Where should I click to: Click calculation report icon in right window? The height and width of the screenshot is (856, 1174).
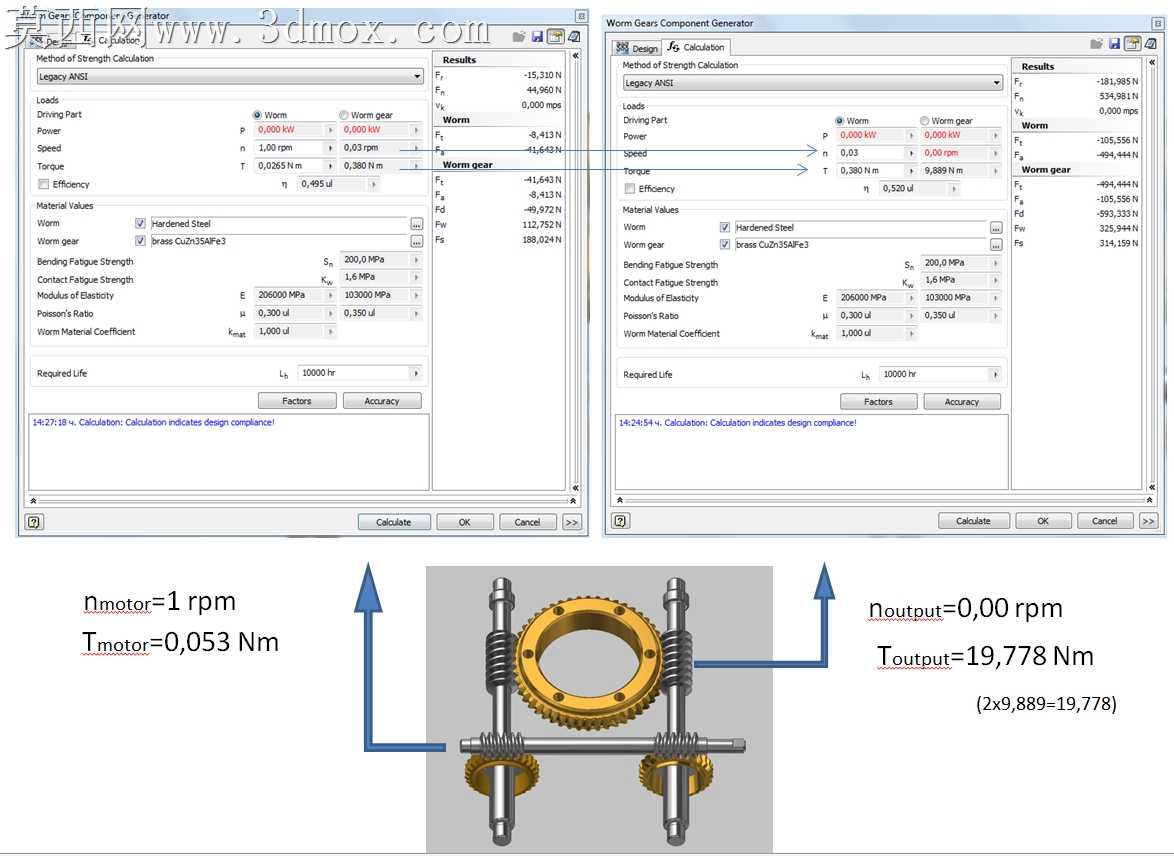tap(1152, 44)
